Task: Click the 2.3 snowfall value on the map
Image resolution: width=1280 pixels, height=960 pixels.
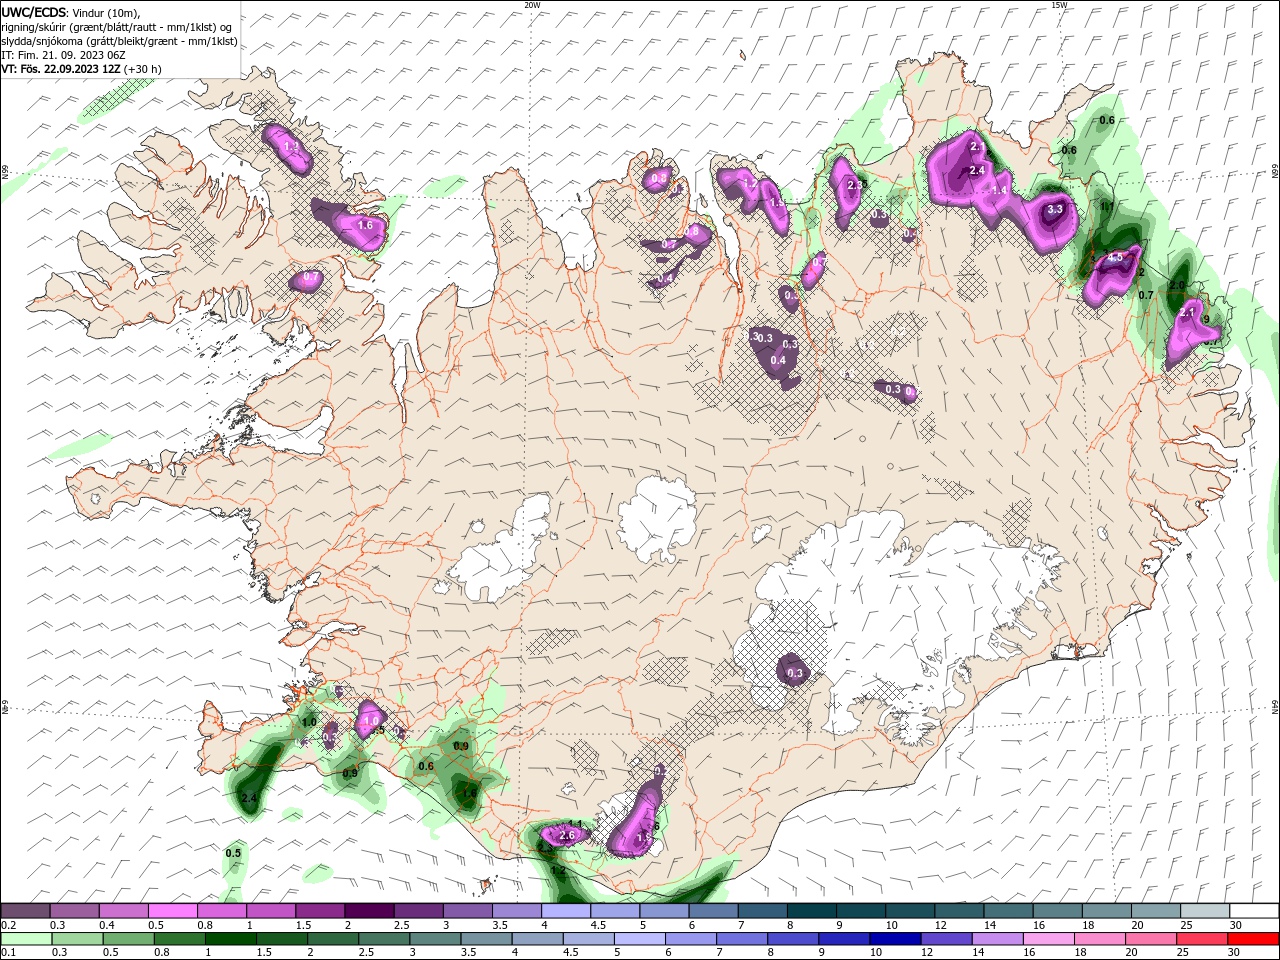Action: coord(855,185)
